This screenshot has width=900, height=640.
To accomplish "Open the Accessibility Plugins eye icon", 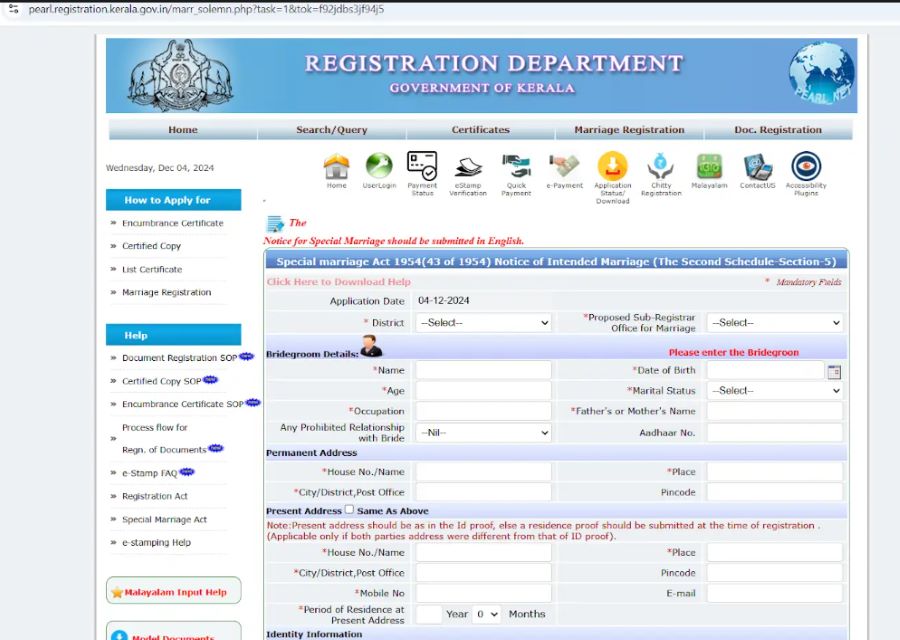I will [806, 166].
